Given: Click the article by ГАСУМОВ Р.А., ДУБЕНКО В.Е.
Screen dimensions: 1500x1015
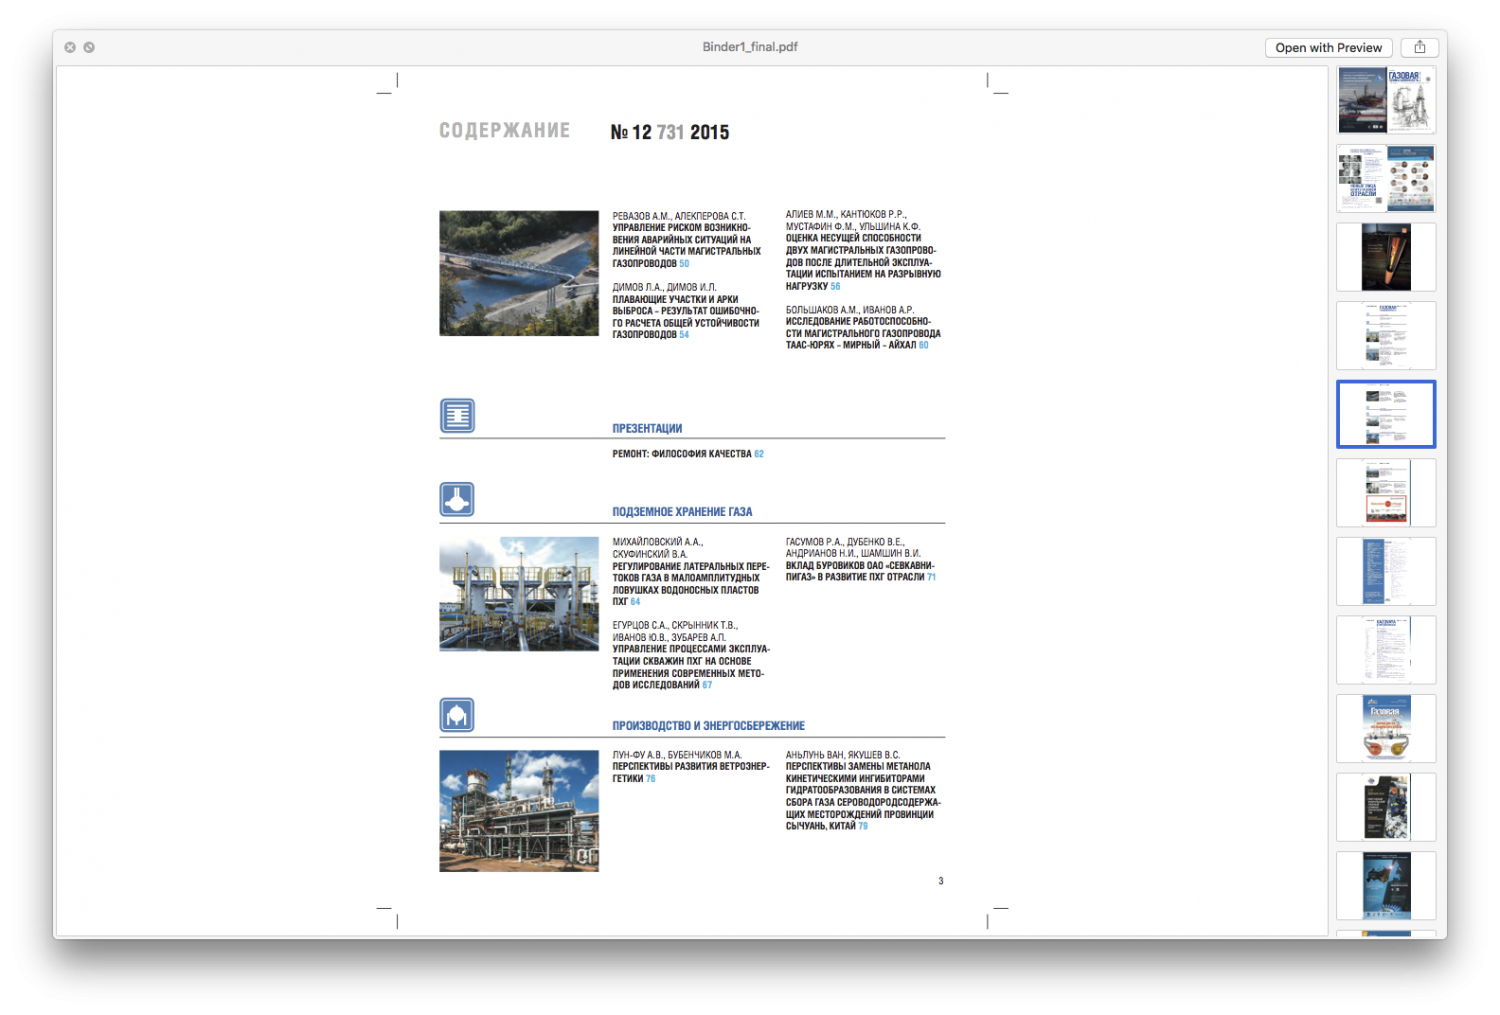Looking at the screenshot, I should click(x=861, y=559).
